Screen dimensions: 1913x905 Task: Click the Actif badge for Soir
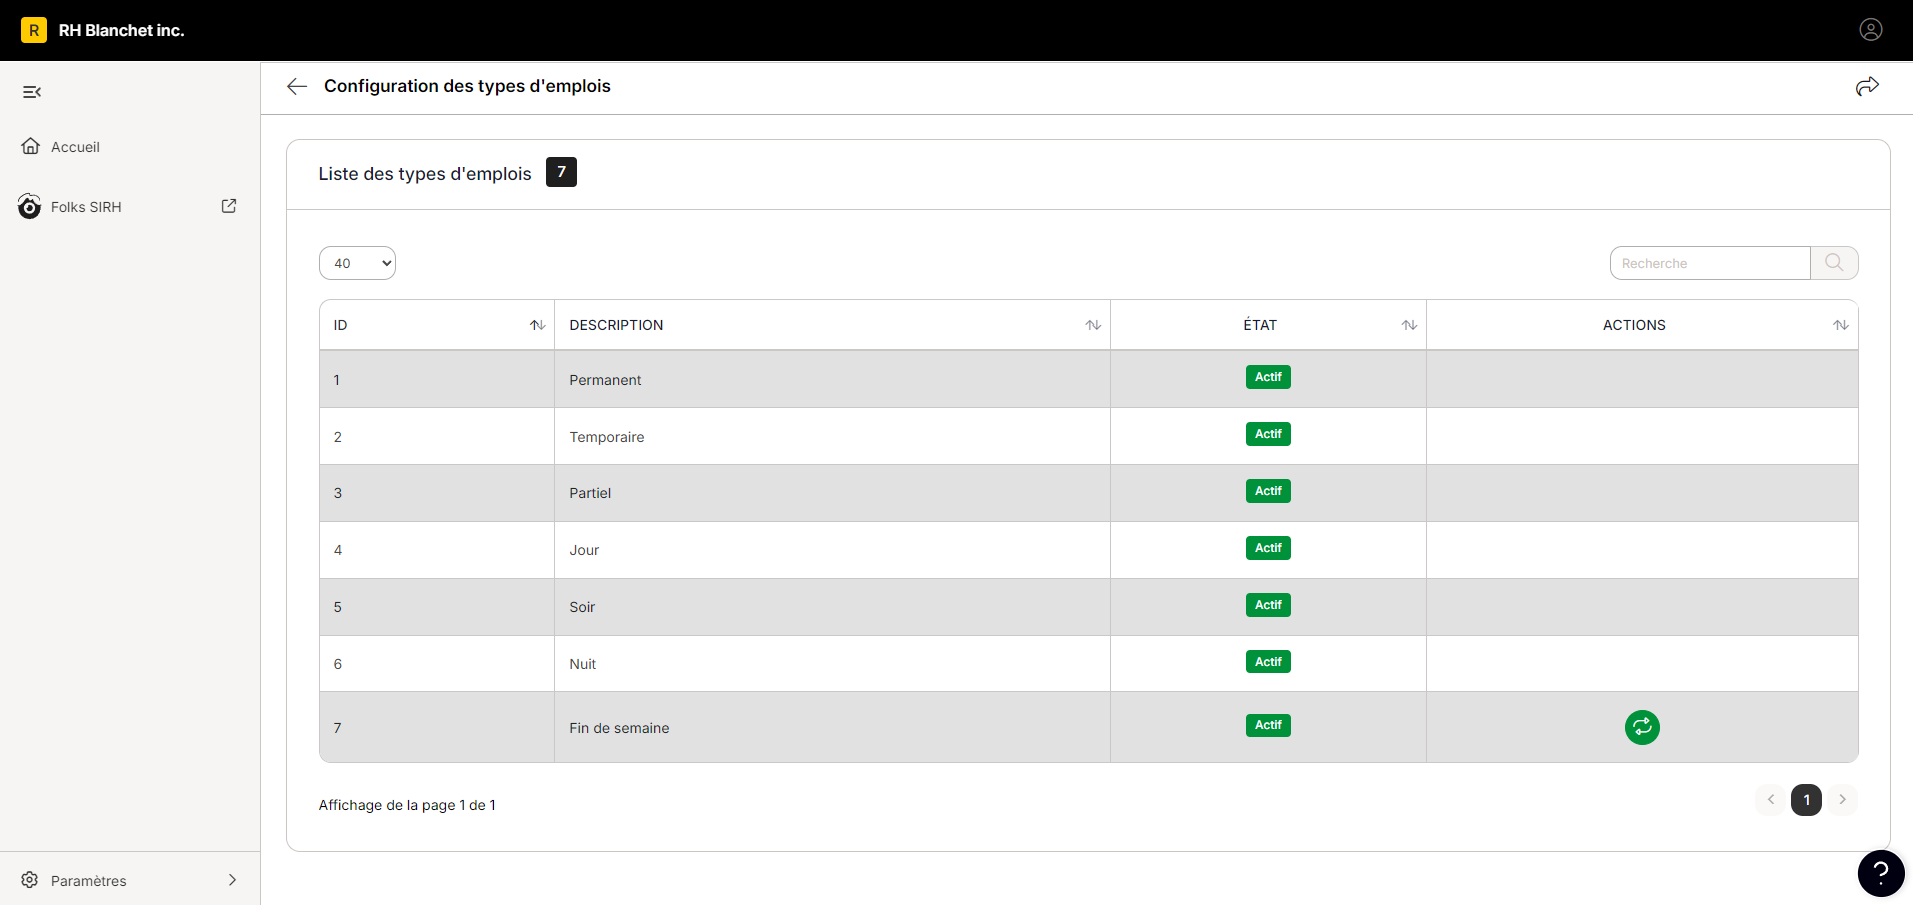click(1268, 605)
